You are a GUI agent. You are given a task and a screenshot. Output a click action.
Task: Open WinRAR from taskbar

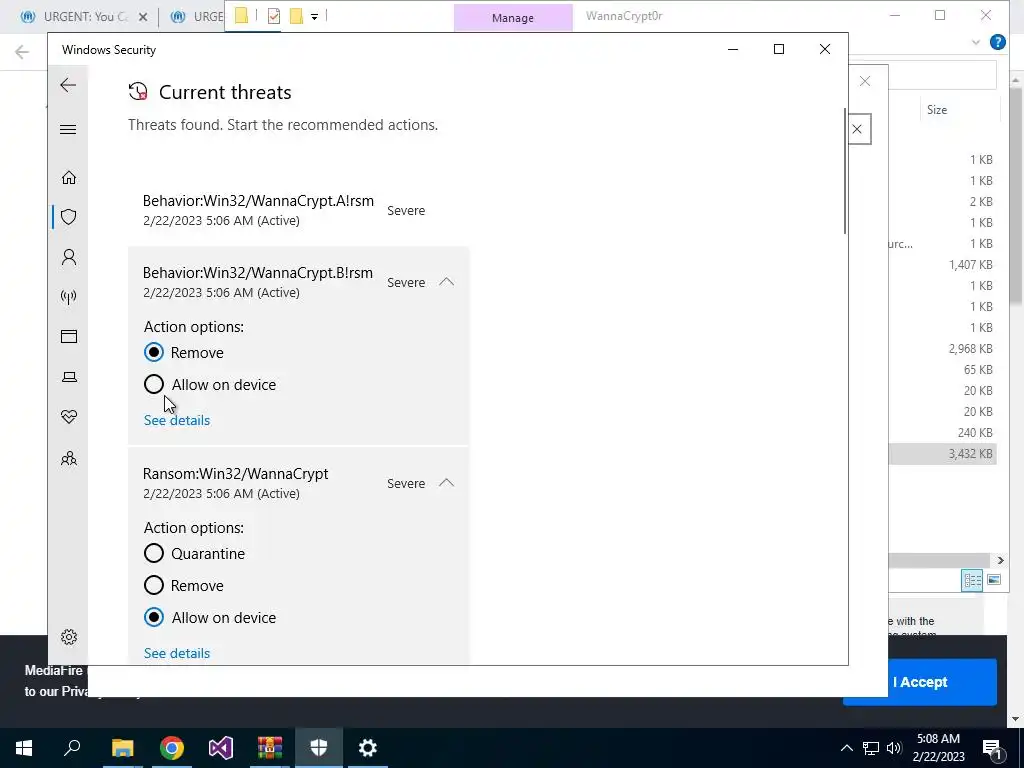270,748
